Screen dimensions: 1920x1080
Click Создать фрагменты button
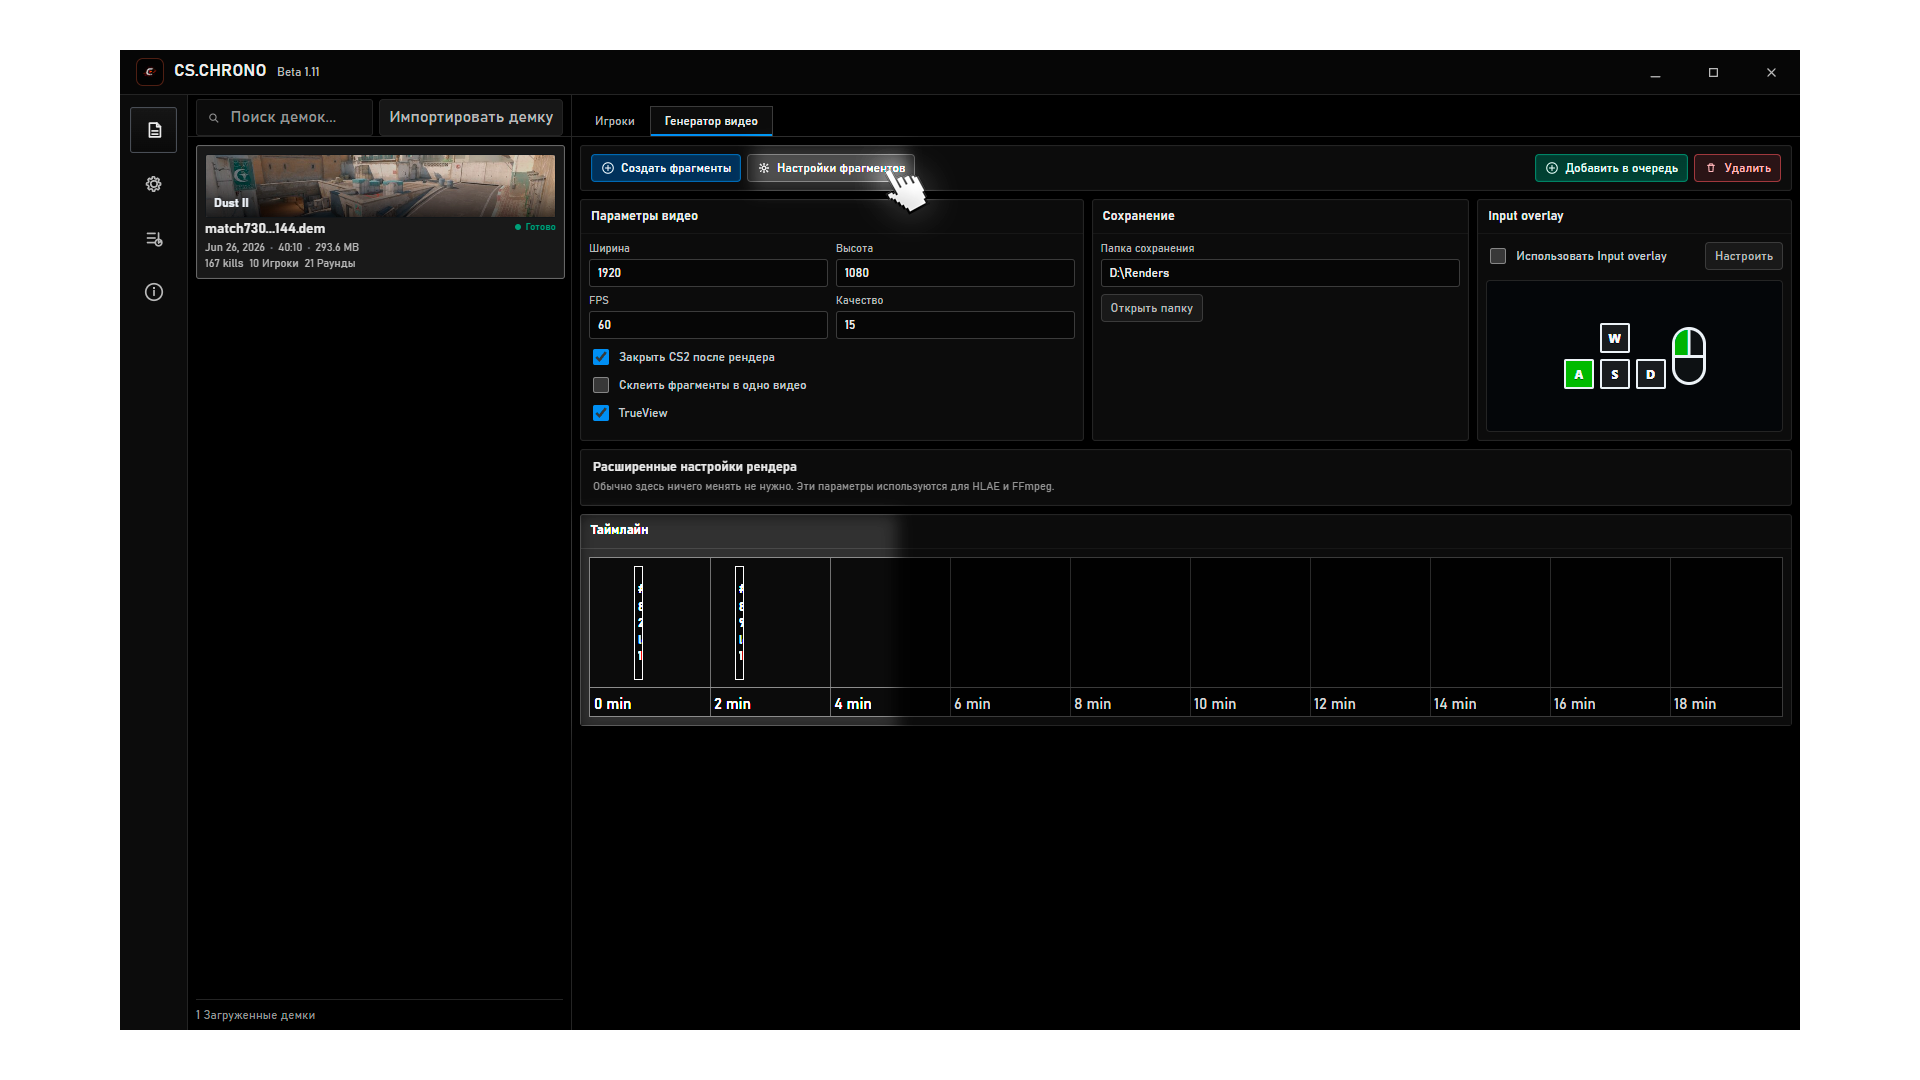point(666,168)
